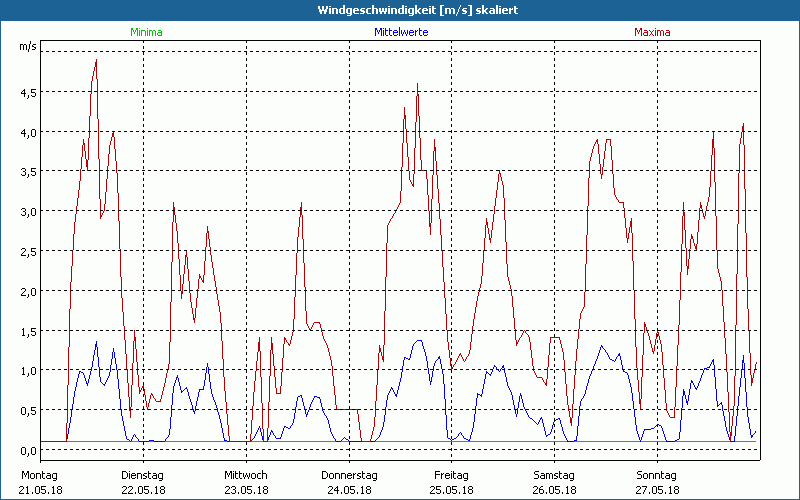
Task: Select the 24.05.18 date label
Action: 347,490
